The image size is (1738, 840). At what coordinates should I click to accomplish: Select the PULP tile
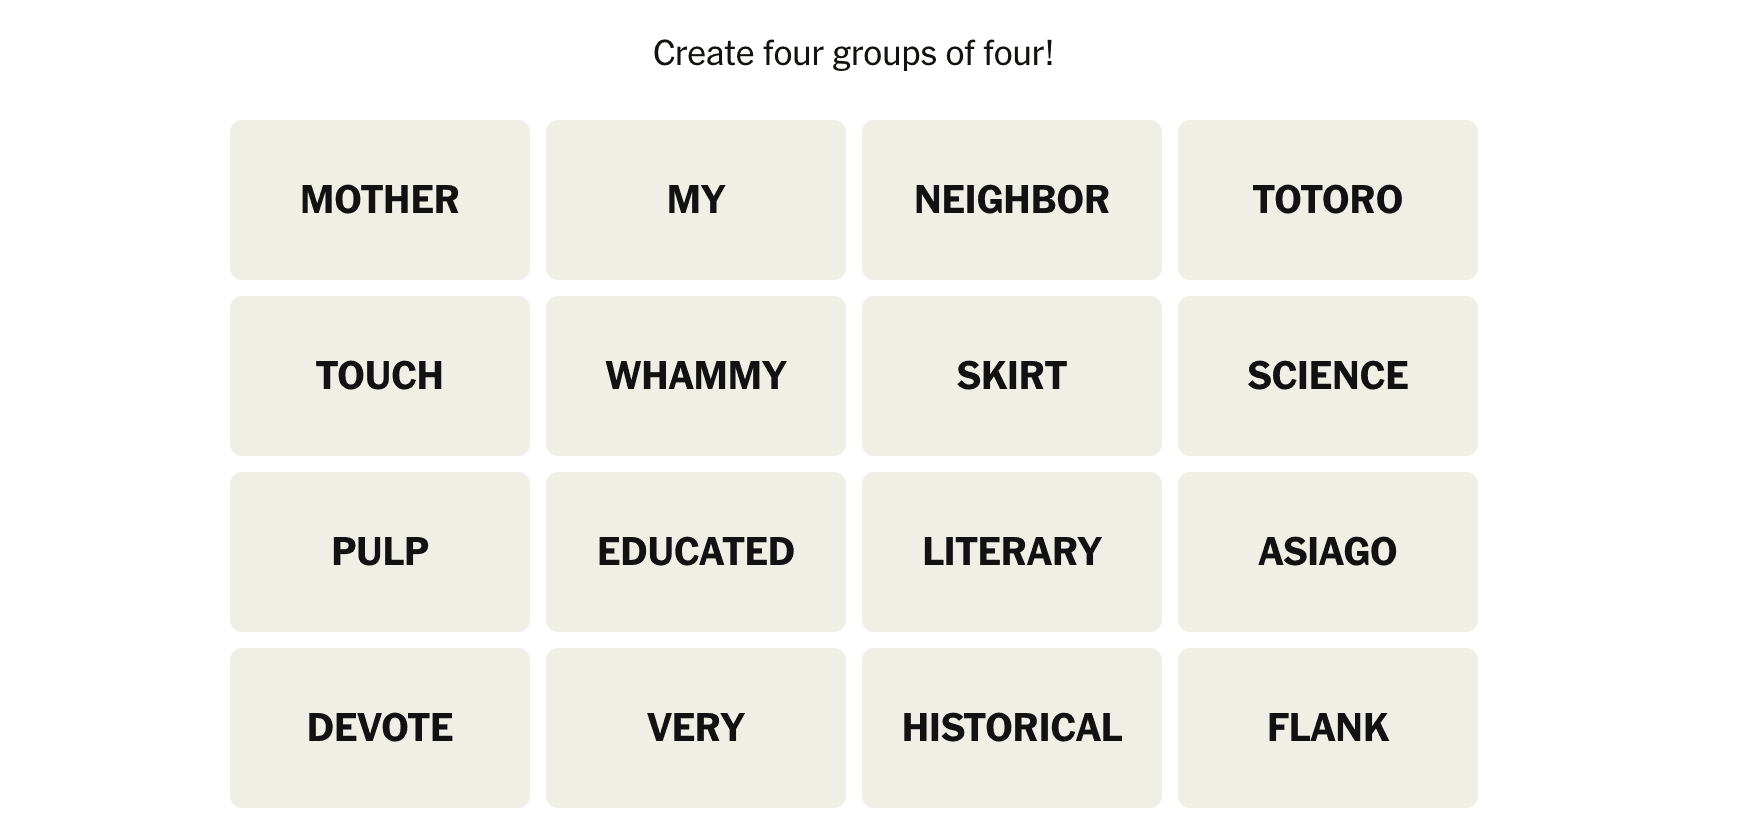379,552
